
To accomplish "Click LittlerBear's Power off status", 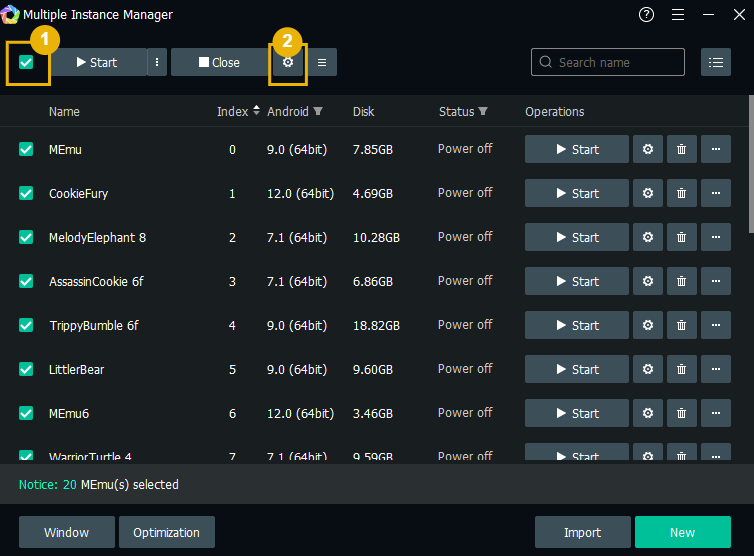I will pos(465,369).
